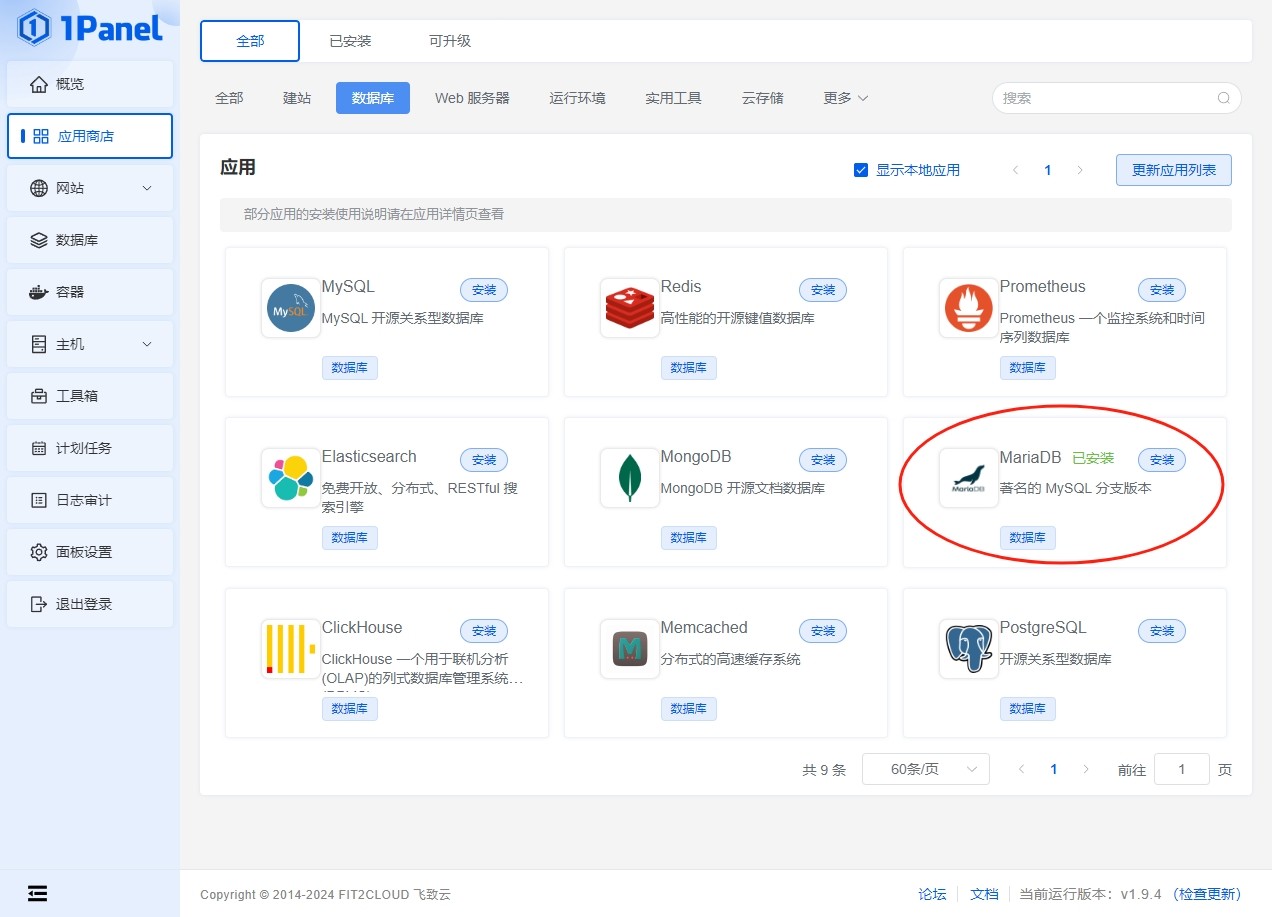
Task: Collapse the sidebar menu icon
Action: pyautogui.click(x=37, y=893)
